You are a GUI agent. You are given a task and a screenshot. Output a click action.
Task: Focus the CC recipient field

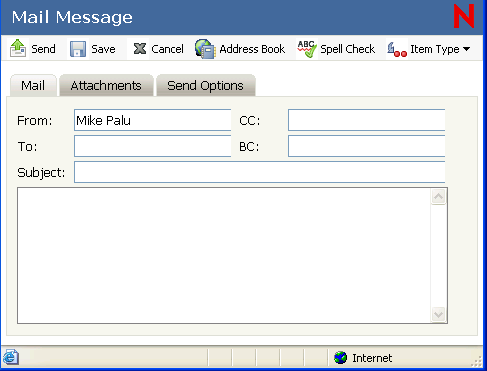(367, 120)
